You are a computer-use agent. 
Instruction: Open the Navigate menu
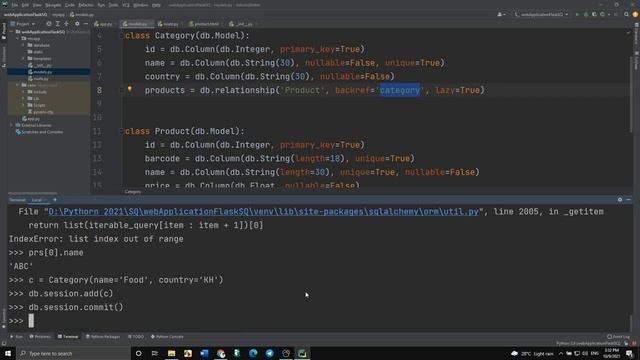[x=53, y=5]
